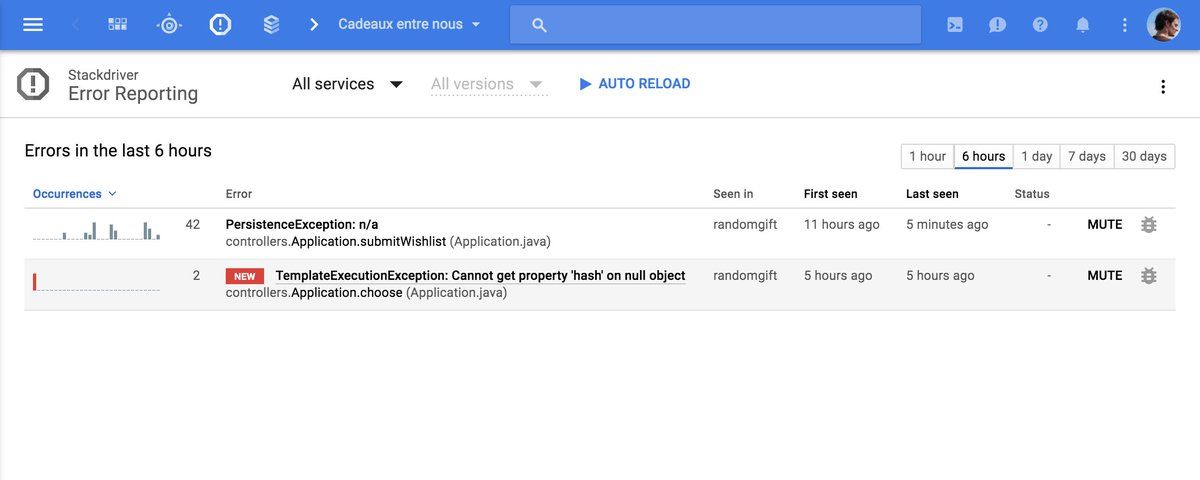The height and width of the screenshot is (480, 1200).
Task: Switch to the 30 days time range
Action: click(x=1144, y=157)
